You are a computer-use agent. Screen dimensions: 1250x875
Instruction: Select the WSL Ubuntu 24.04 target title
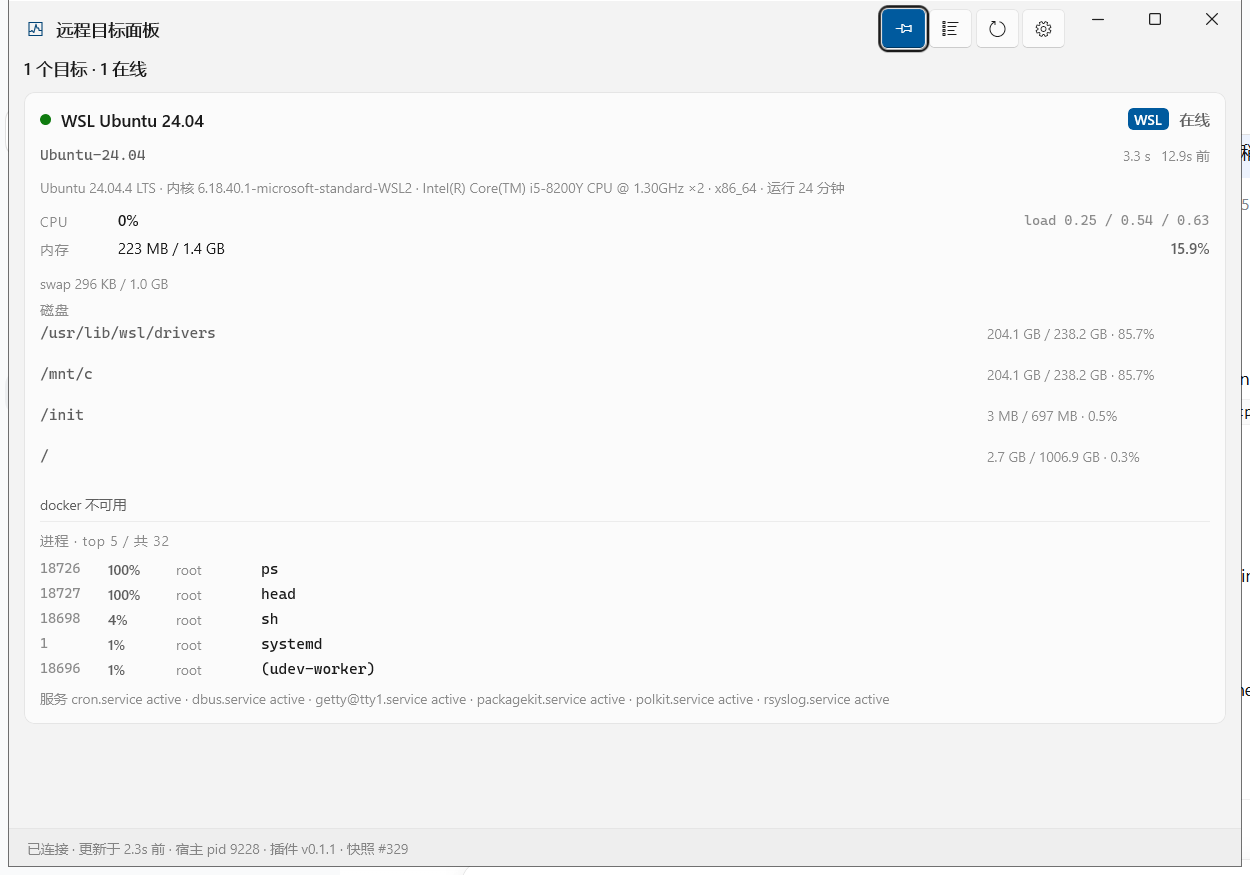(132, 121)
